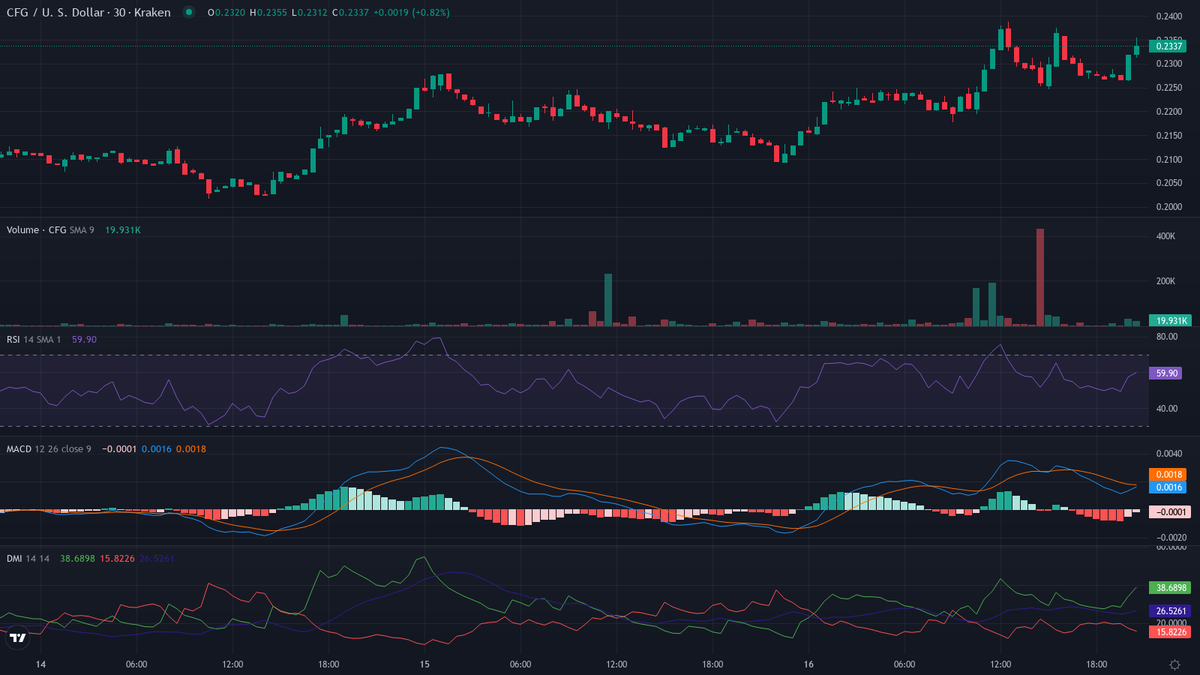
Task: Click date label 14 on time axis
Action: (x=41, y=664)
